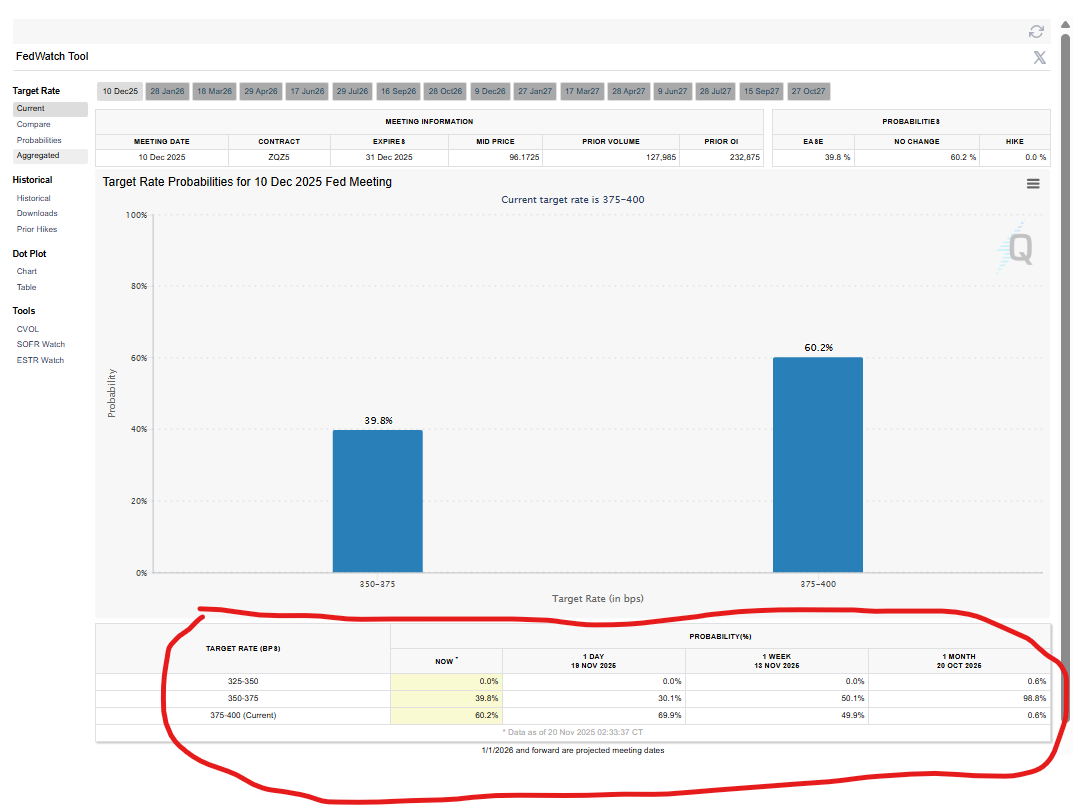Viewport: 1087px width, 805px height.
Task: Open the 27 Oct27 meeting tab
Action: [x=808, y=92]
